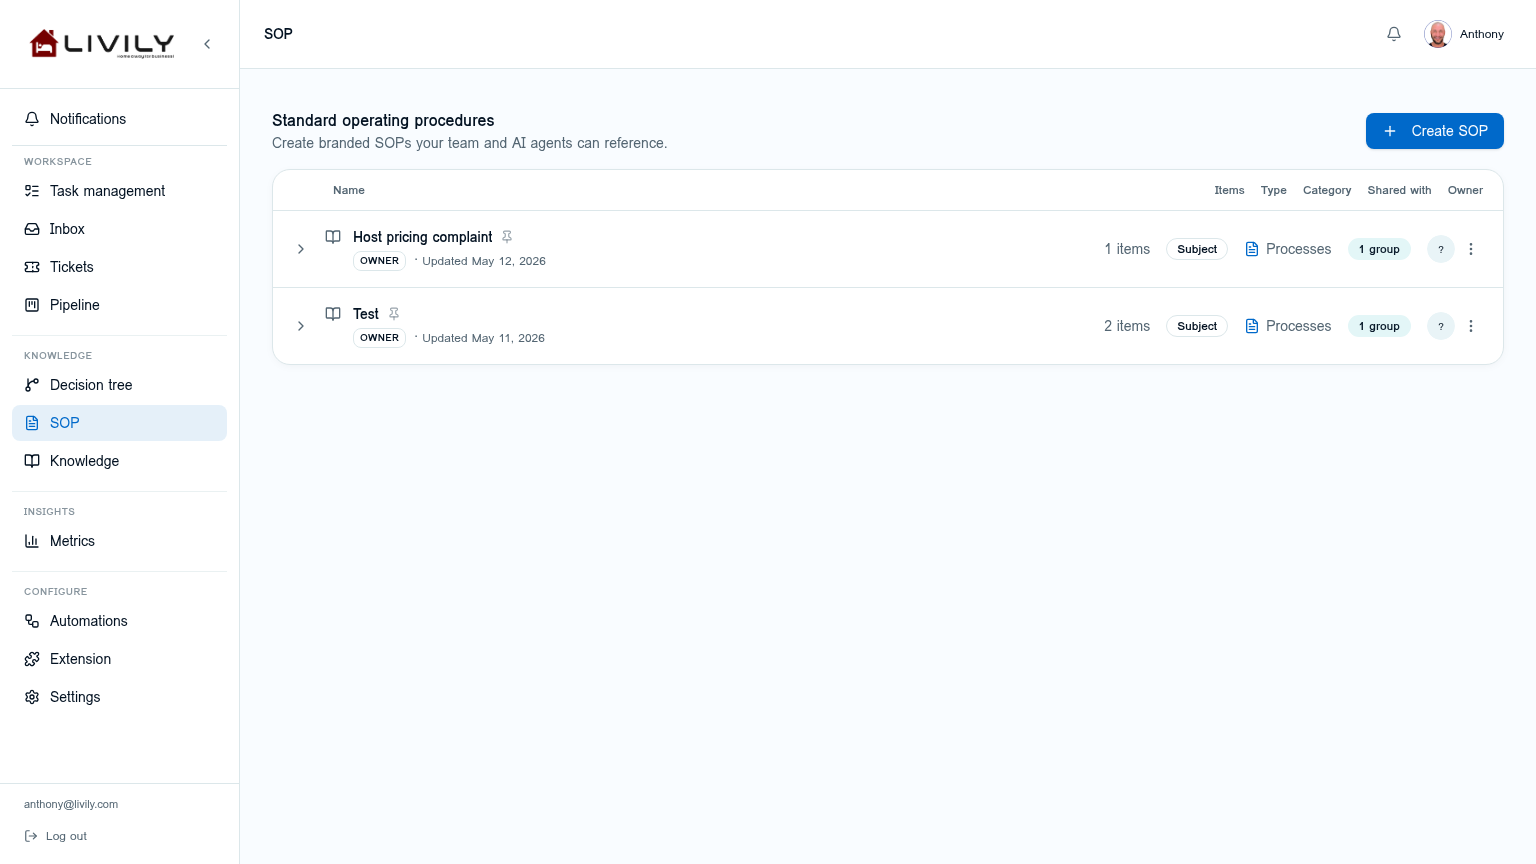
Task: Click Anthony's profile avatar
Action: pyautogui.click(x=1438, y=34)
